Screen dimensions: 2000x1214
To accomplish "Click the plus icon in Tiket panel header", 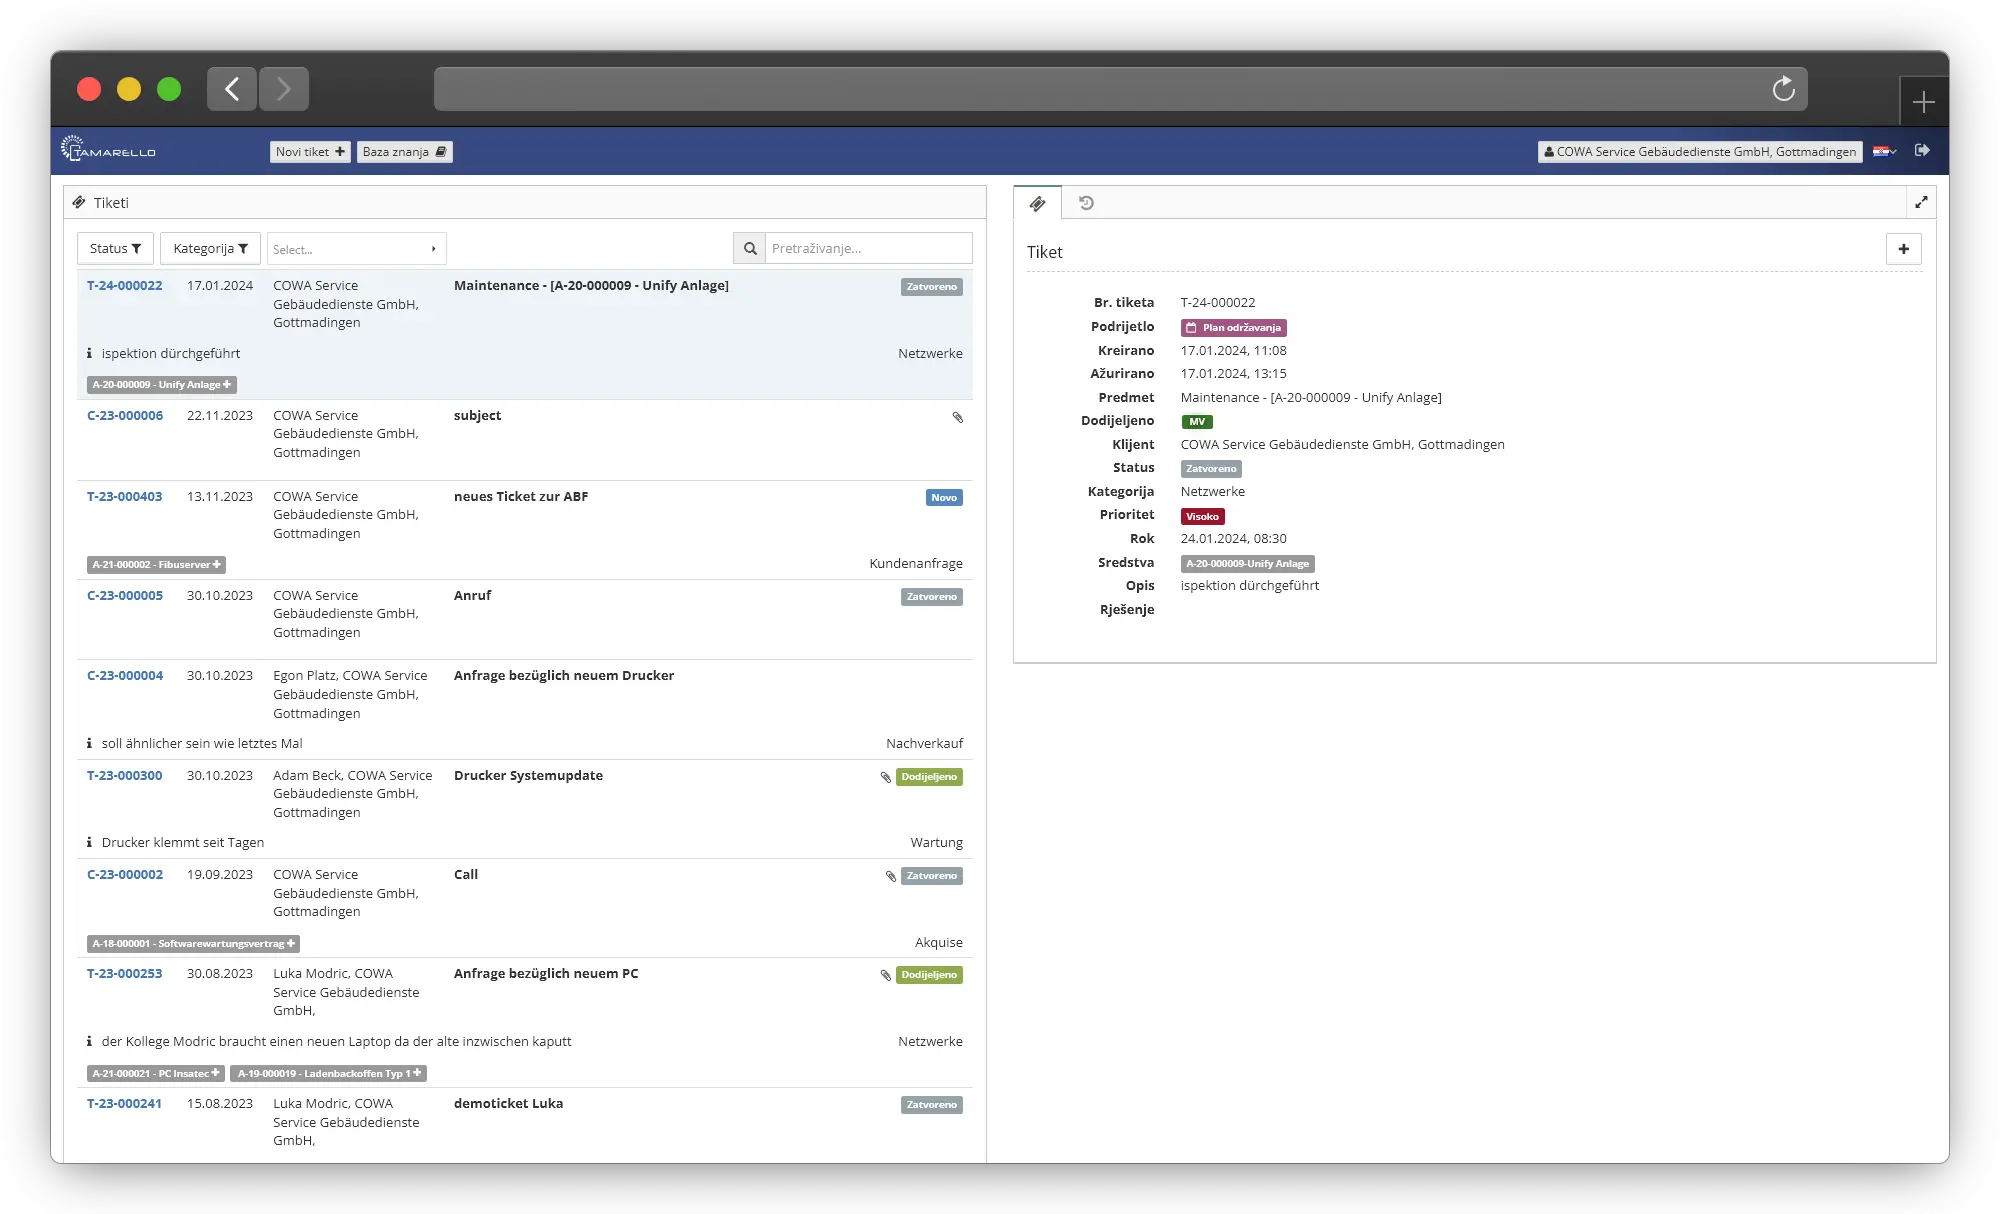I will click(1903, 248).
